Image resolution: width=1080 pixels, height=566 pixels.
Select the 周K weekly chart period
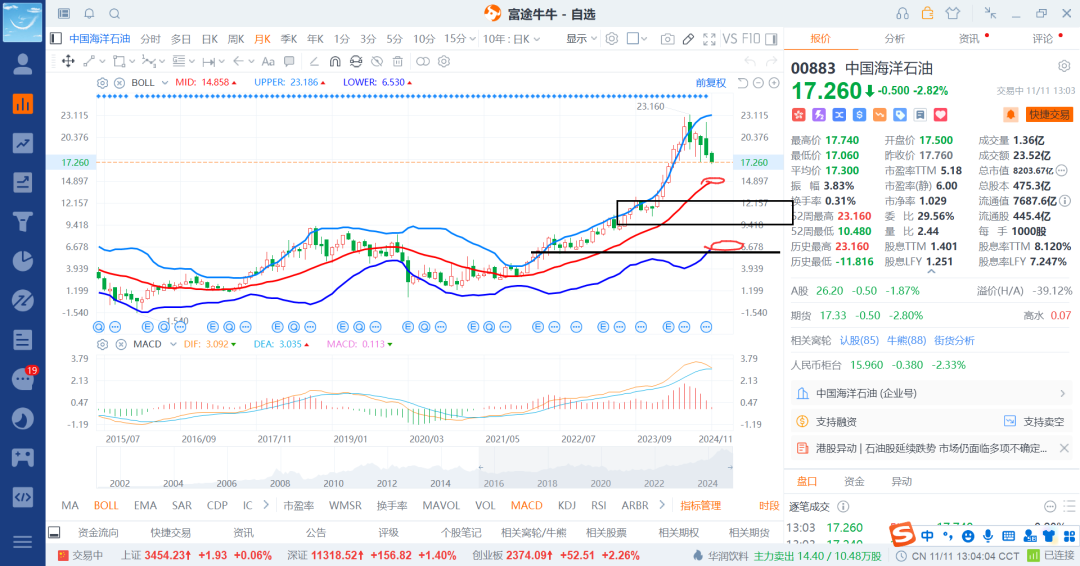(x=236, y=39)
